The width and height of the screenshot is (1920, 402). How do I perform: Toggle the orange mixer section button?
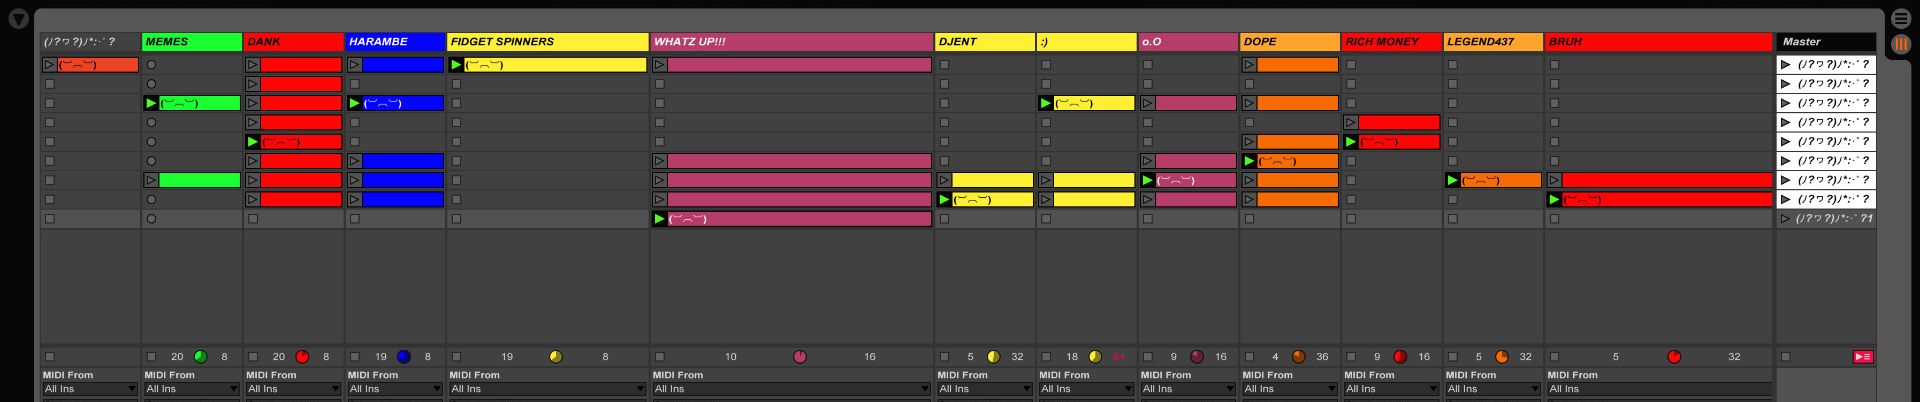1900,44
